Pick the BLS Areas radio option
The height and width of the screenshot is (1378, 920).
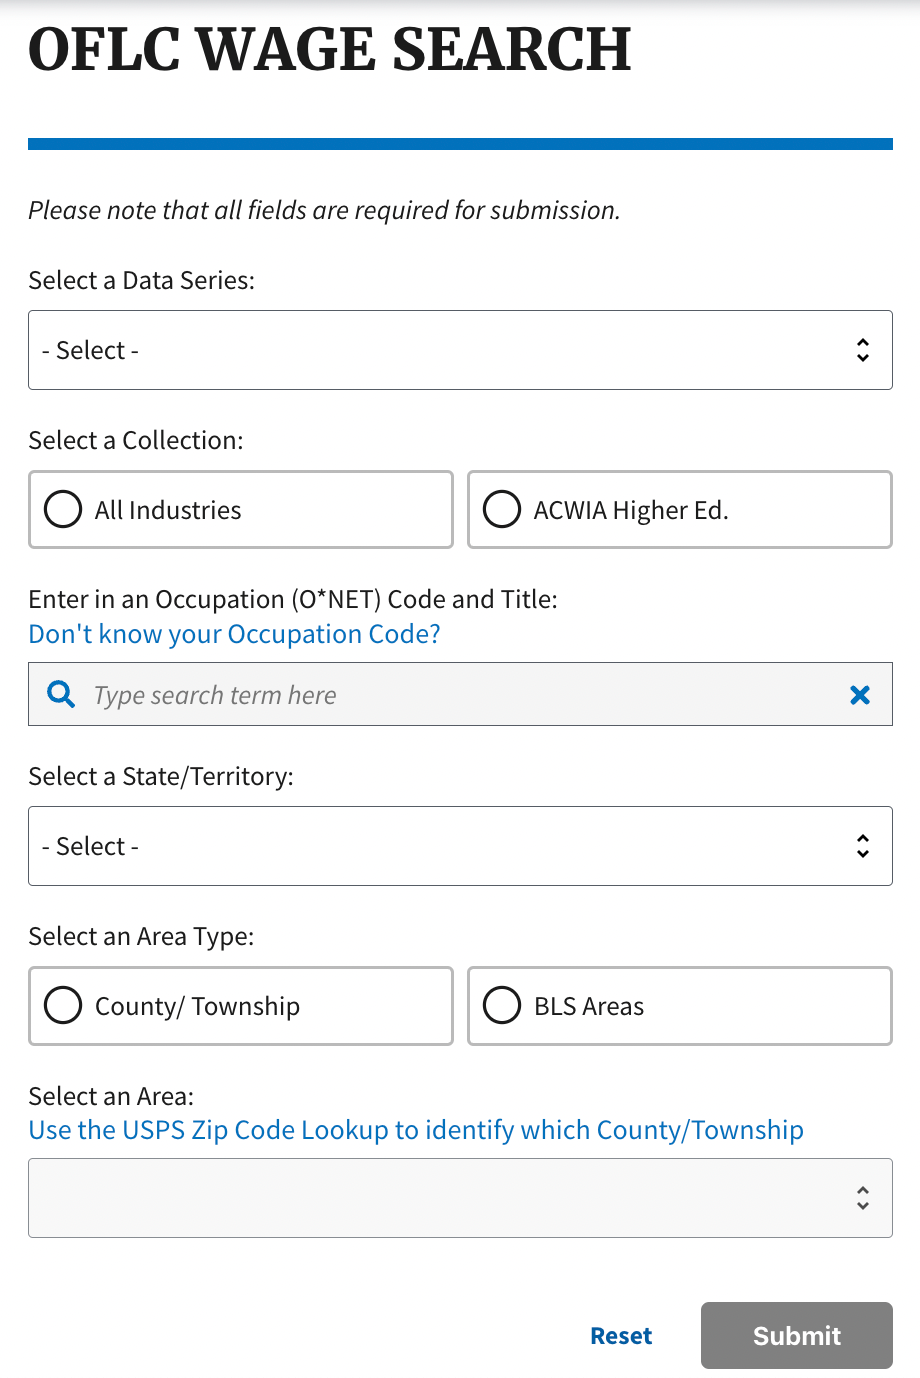502,1005
